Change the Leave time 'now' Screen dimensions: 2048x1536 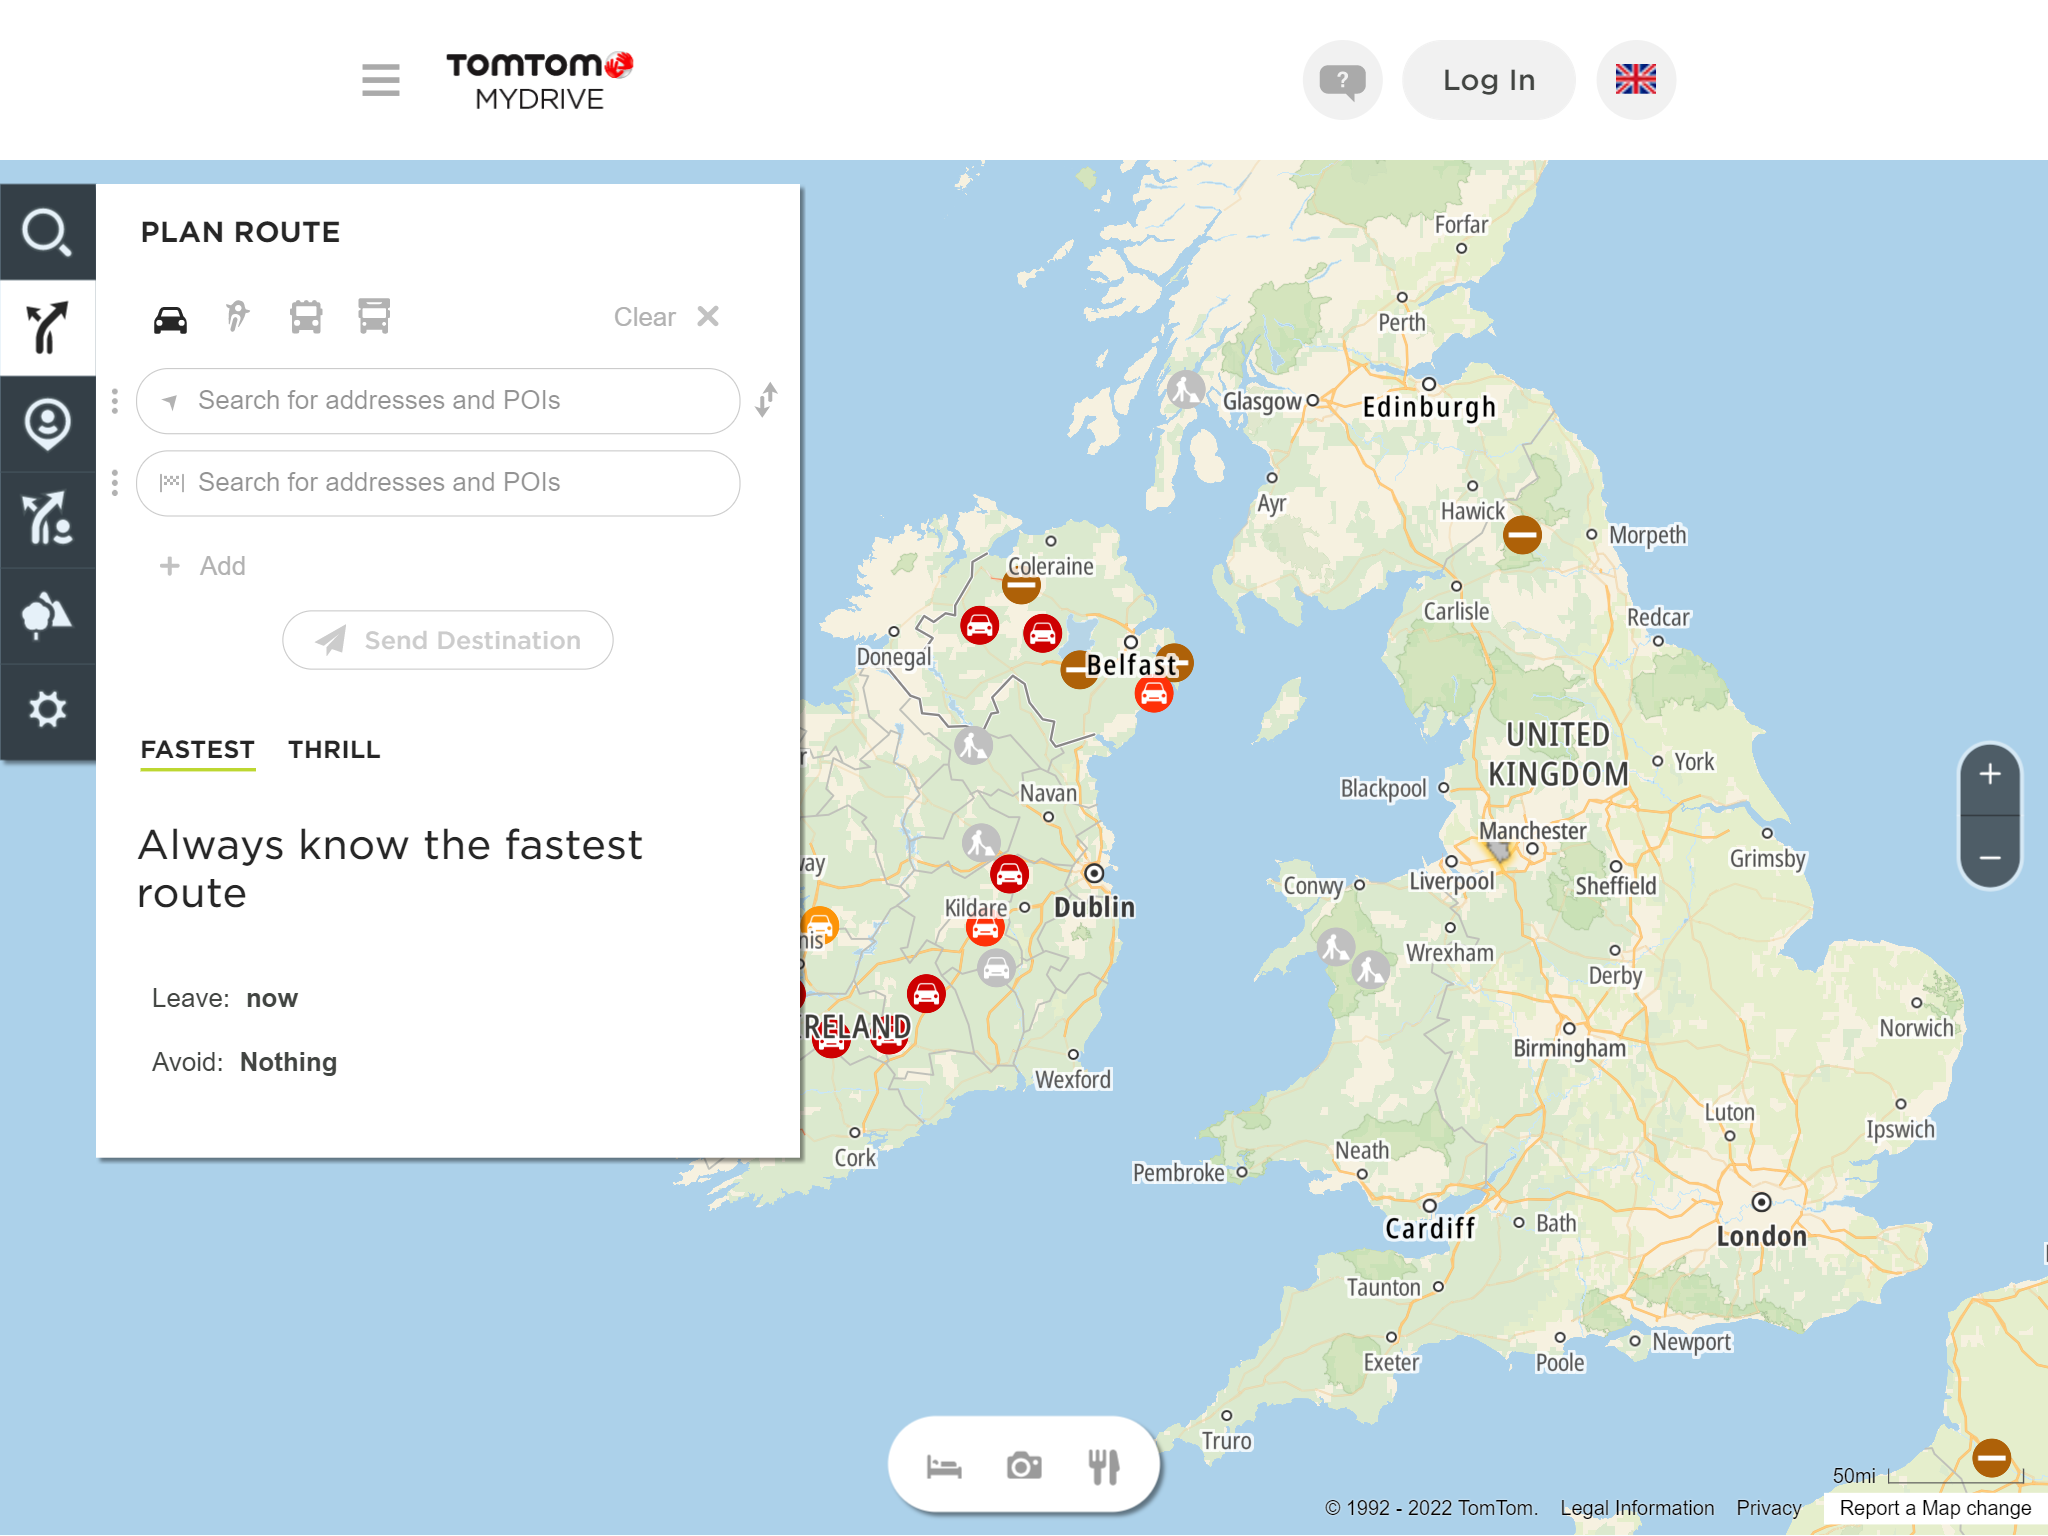click(x=272, y=998)
